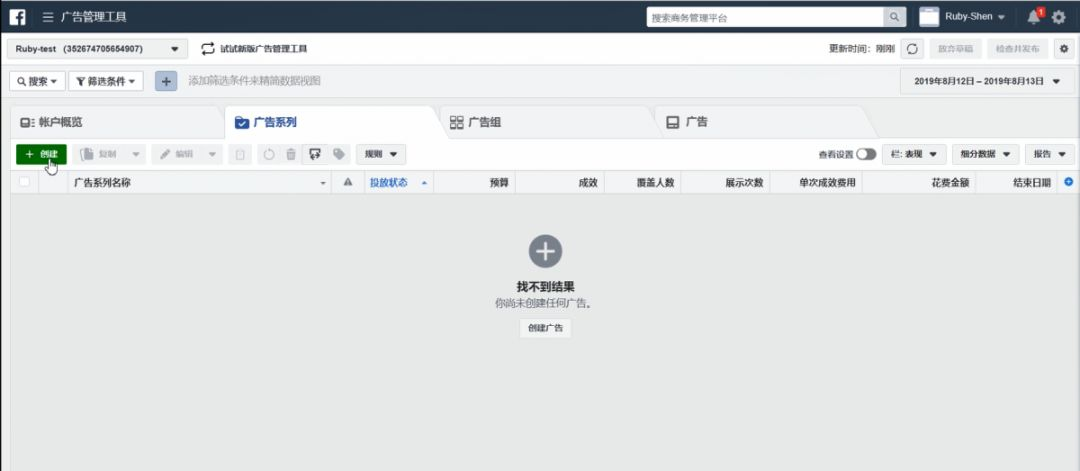
Task: Click the 试试新版广告管理工具 link
Action: coord(264,49)
